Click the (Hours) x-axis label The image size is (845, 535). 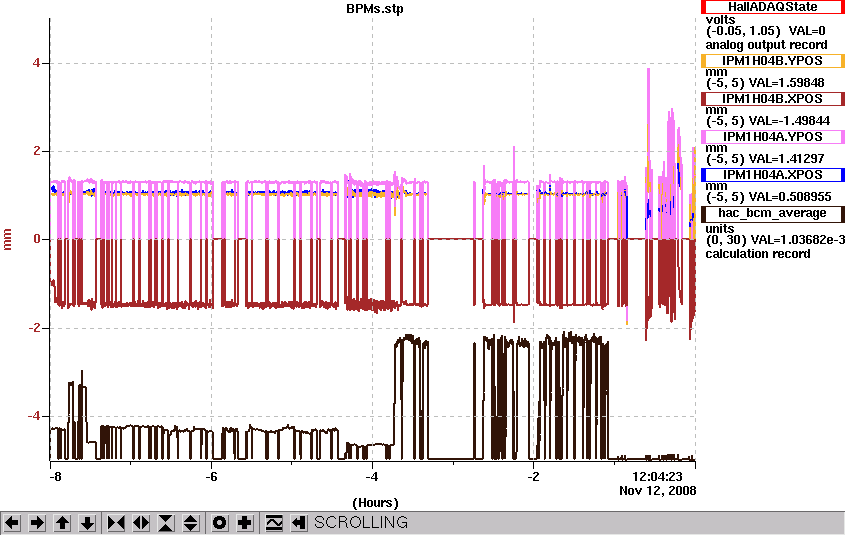[375, 503]
